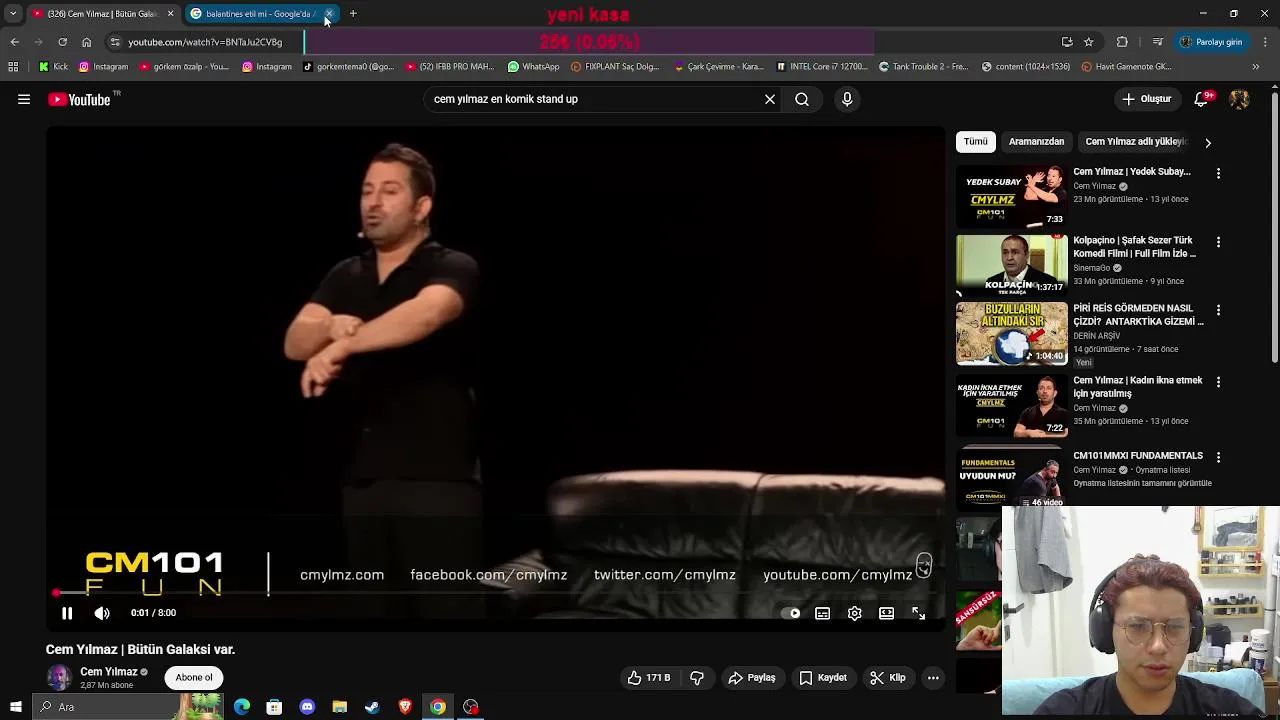Like the video with thumbs up
1280x720 pixels.
click(x=649, y=678)
